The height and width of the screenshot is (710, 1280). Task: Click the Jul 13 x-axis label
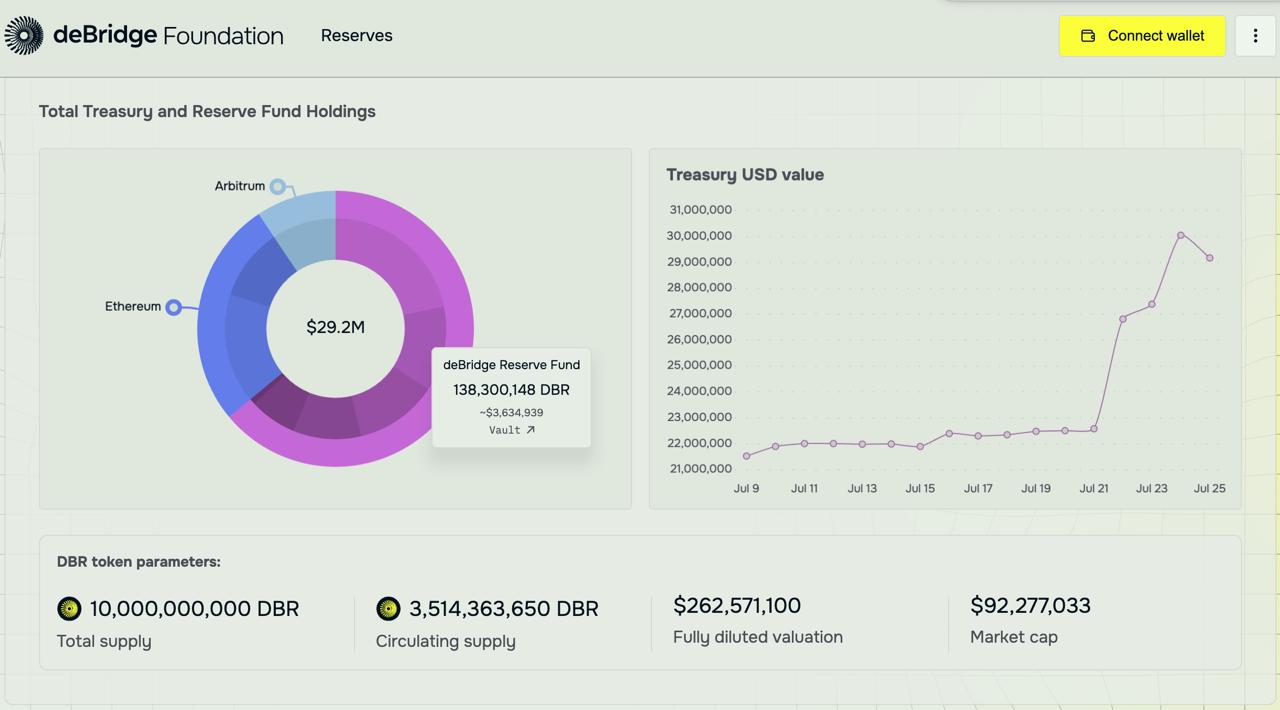pos(862,488)
